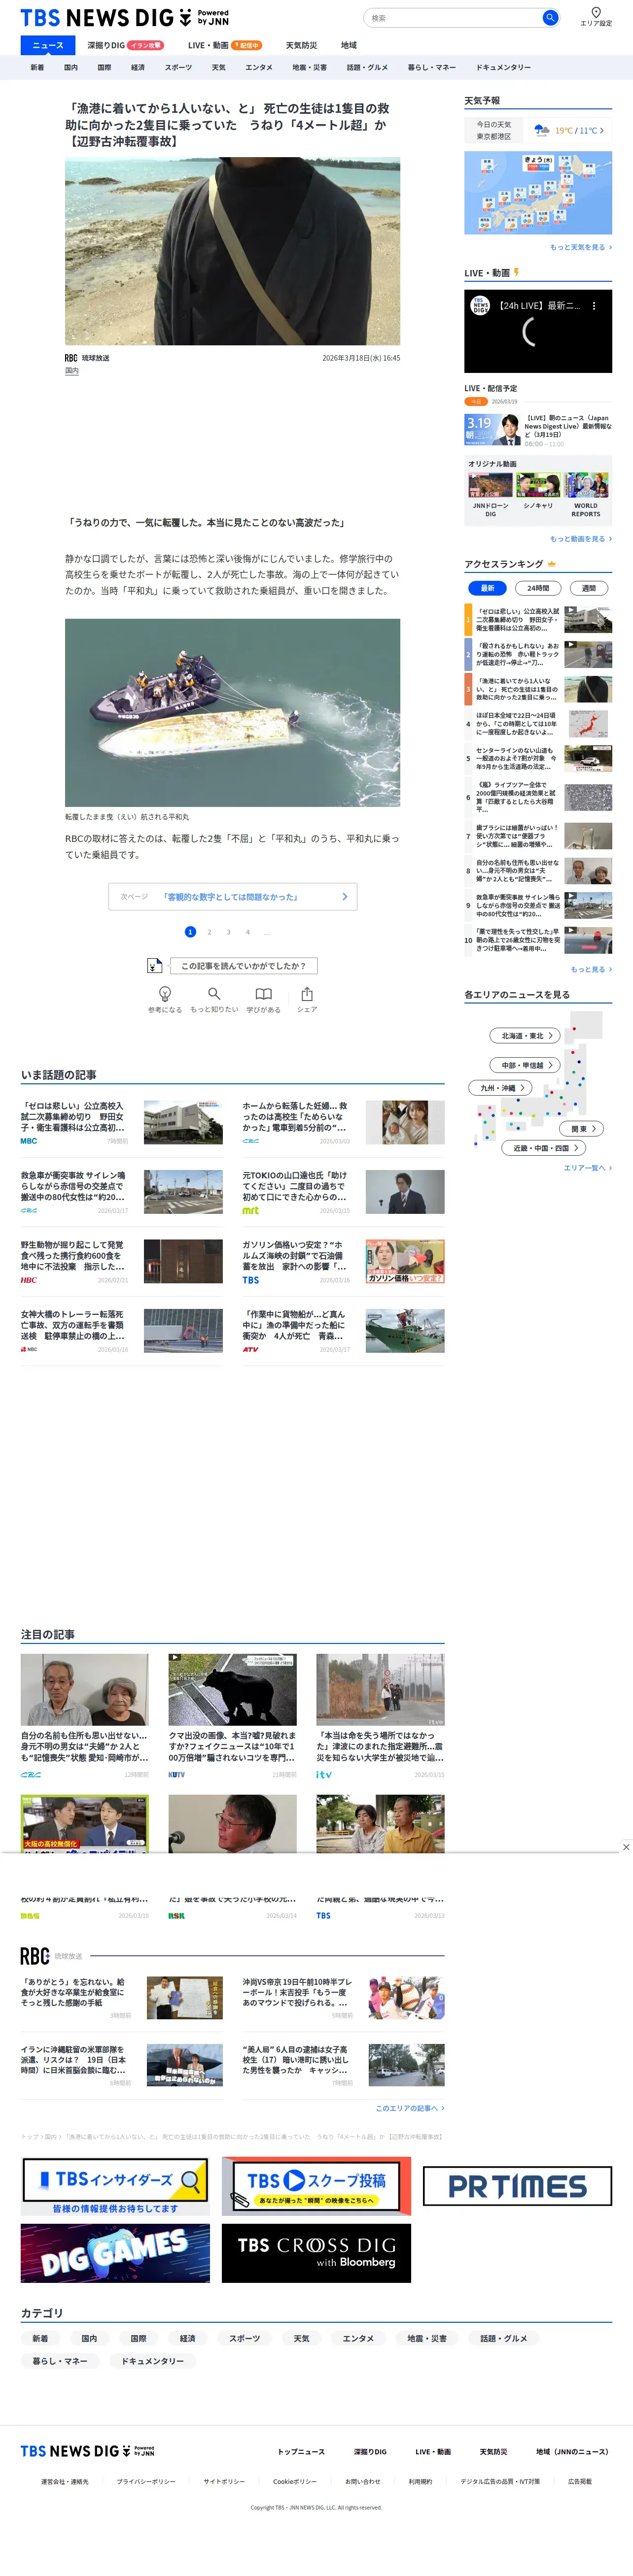633x2576 pixels.
Task: Open ranking item 4 about 日本全域 weather
Action: pos(538,724)
